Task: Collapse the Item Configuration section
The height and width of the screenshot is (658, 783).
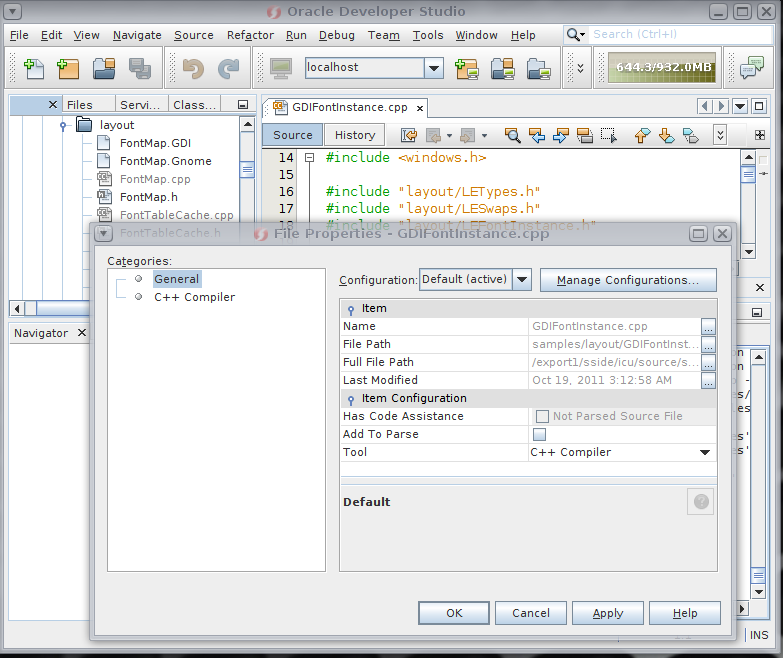Action: click(x=350, y=398)
